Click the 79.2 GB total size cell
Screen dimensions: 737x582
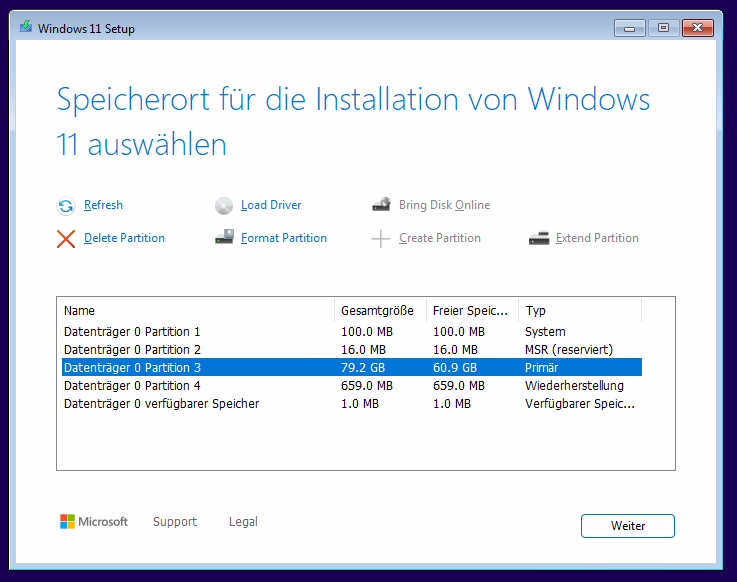[x=363, y=367]
